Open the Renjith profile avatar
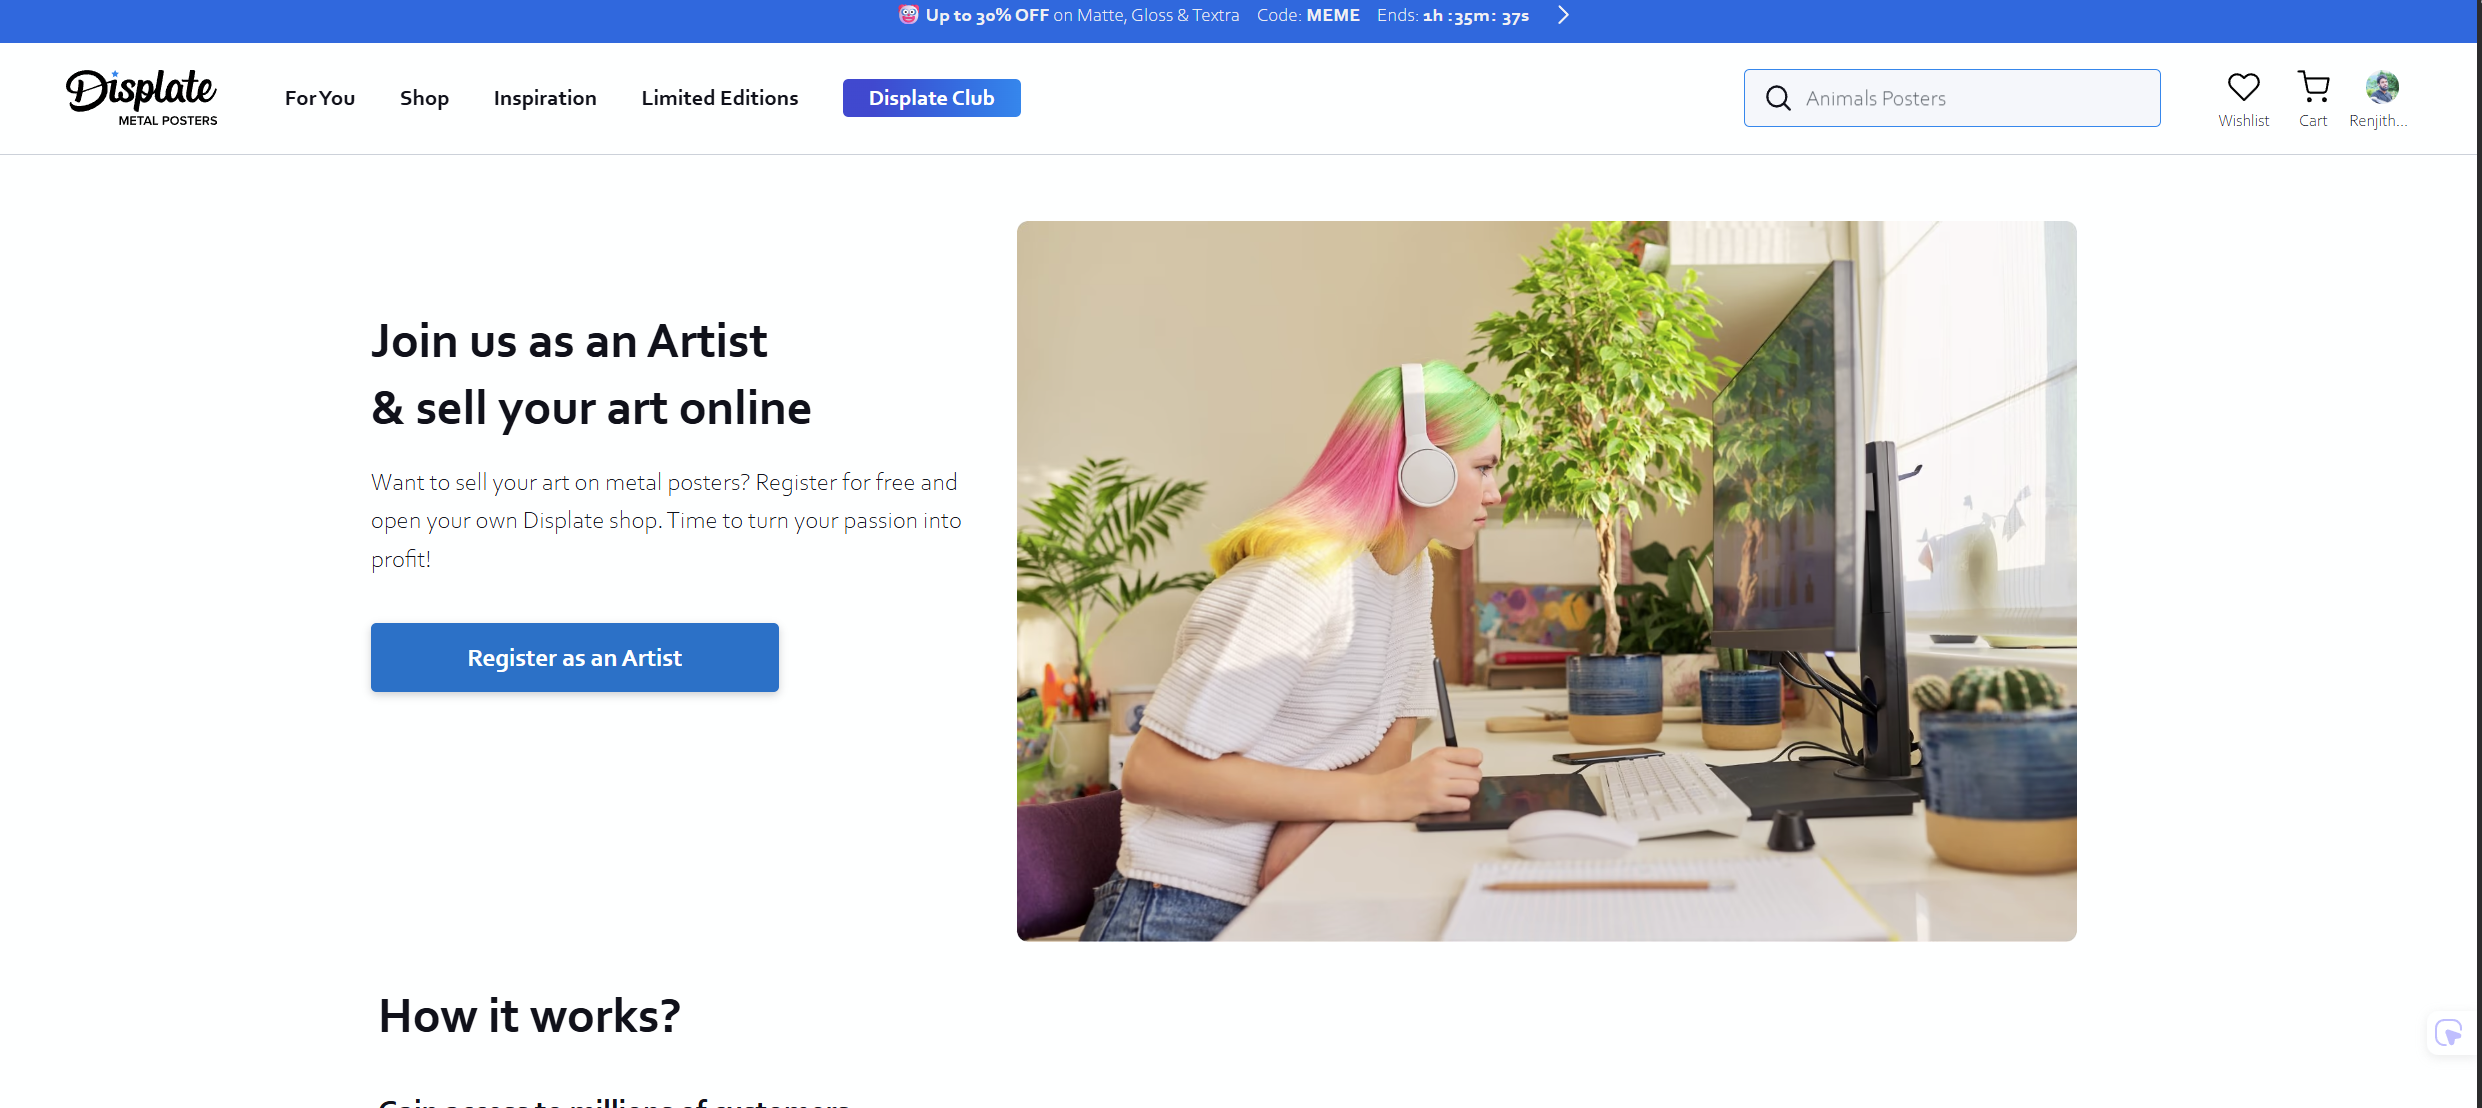The image size is (2482, 1108). click(2381, 87)
